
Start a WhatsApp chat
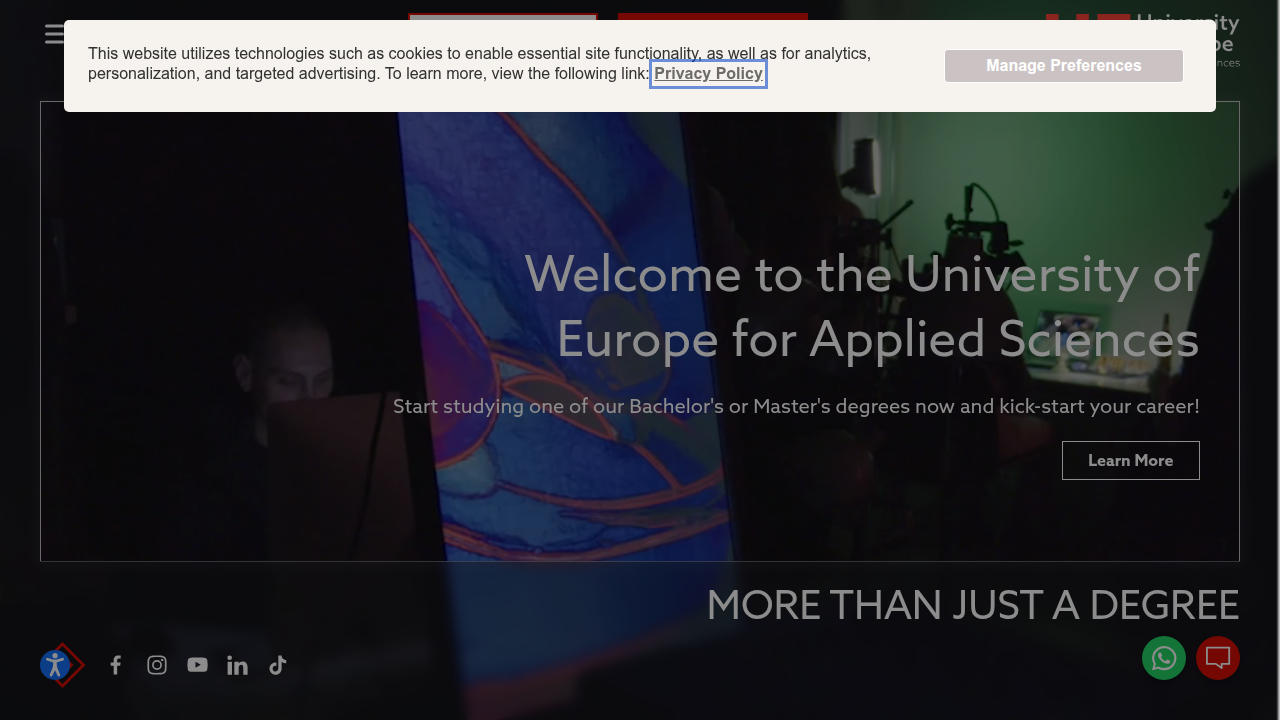coord(1164,658)
